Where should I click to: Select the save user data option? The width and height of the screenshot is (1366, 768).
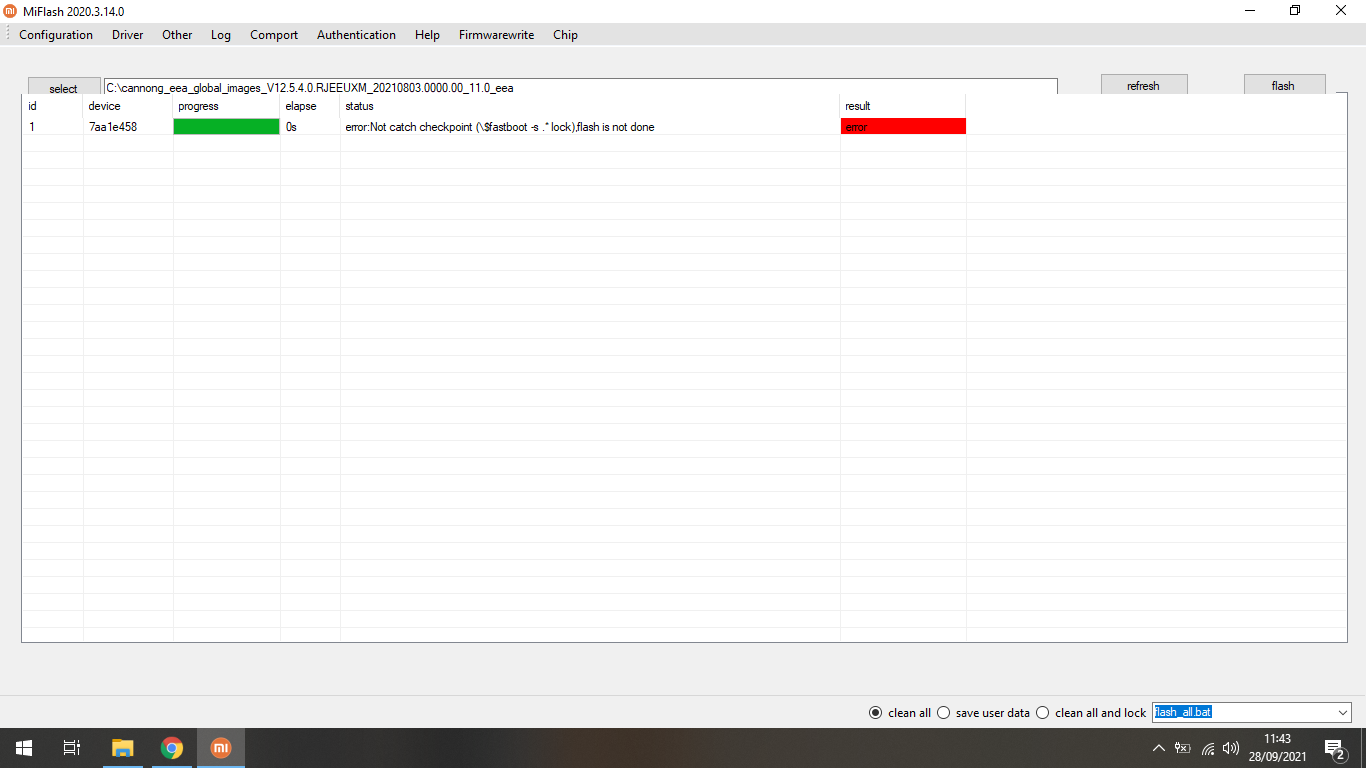pos(983,713)
